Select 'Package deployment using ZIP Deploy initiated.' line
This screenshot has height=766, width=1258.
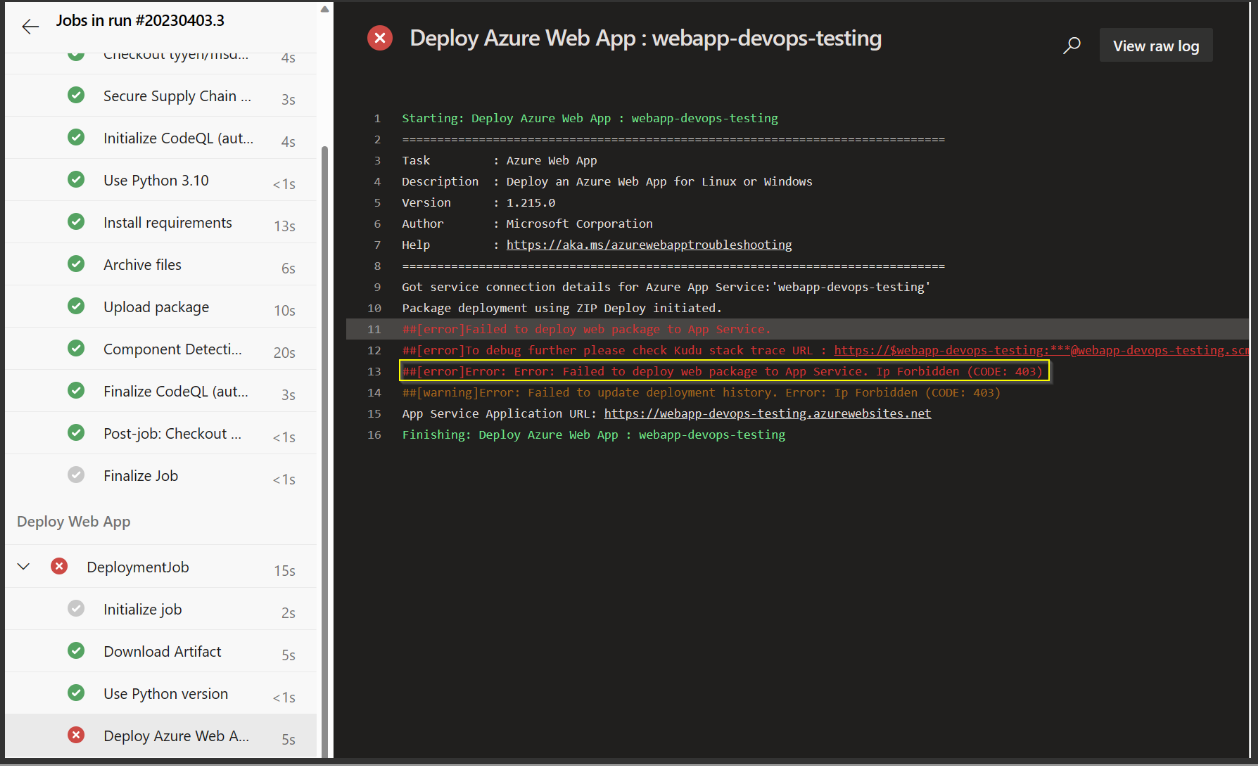(562, 308)
